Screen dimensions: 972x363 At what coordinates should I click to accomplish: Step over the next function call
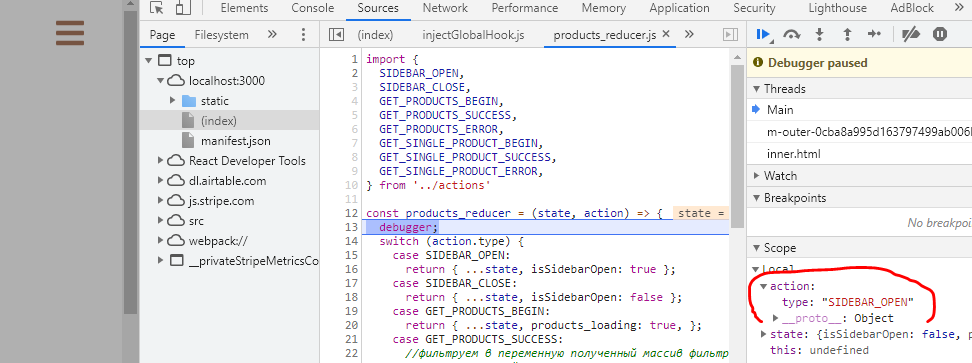[792, 35]
